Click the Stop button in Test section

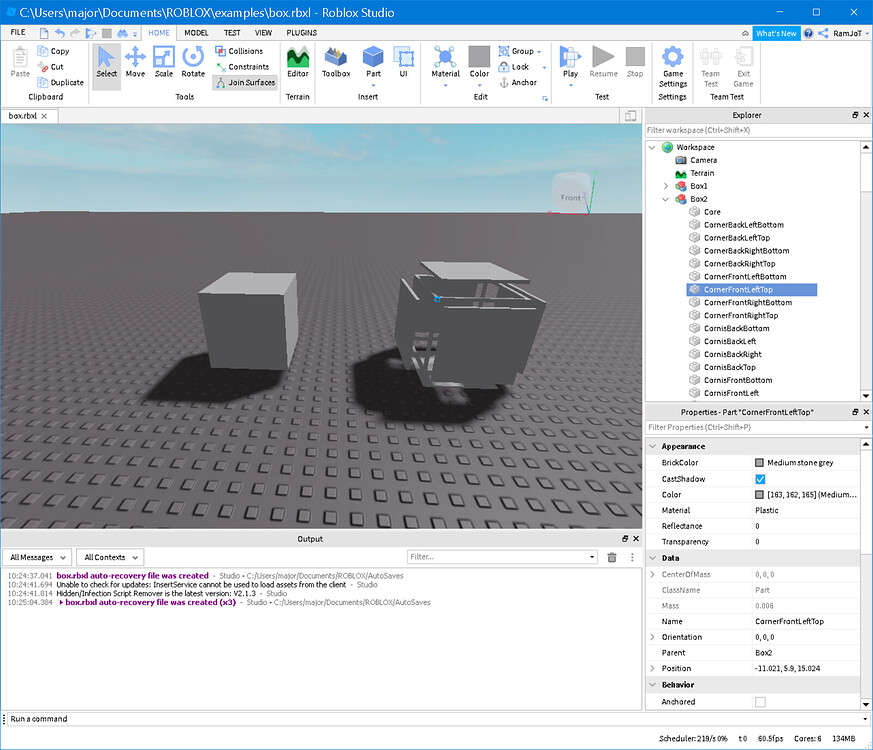tap(633, 58)
